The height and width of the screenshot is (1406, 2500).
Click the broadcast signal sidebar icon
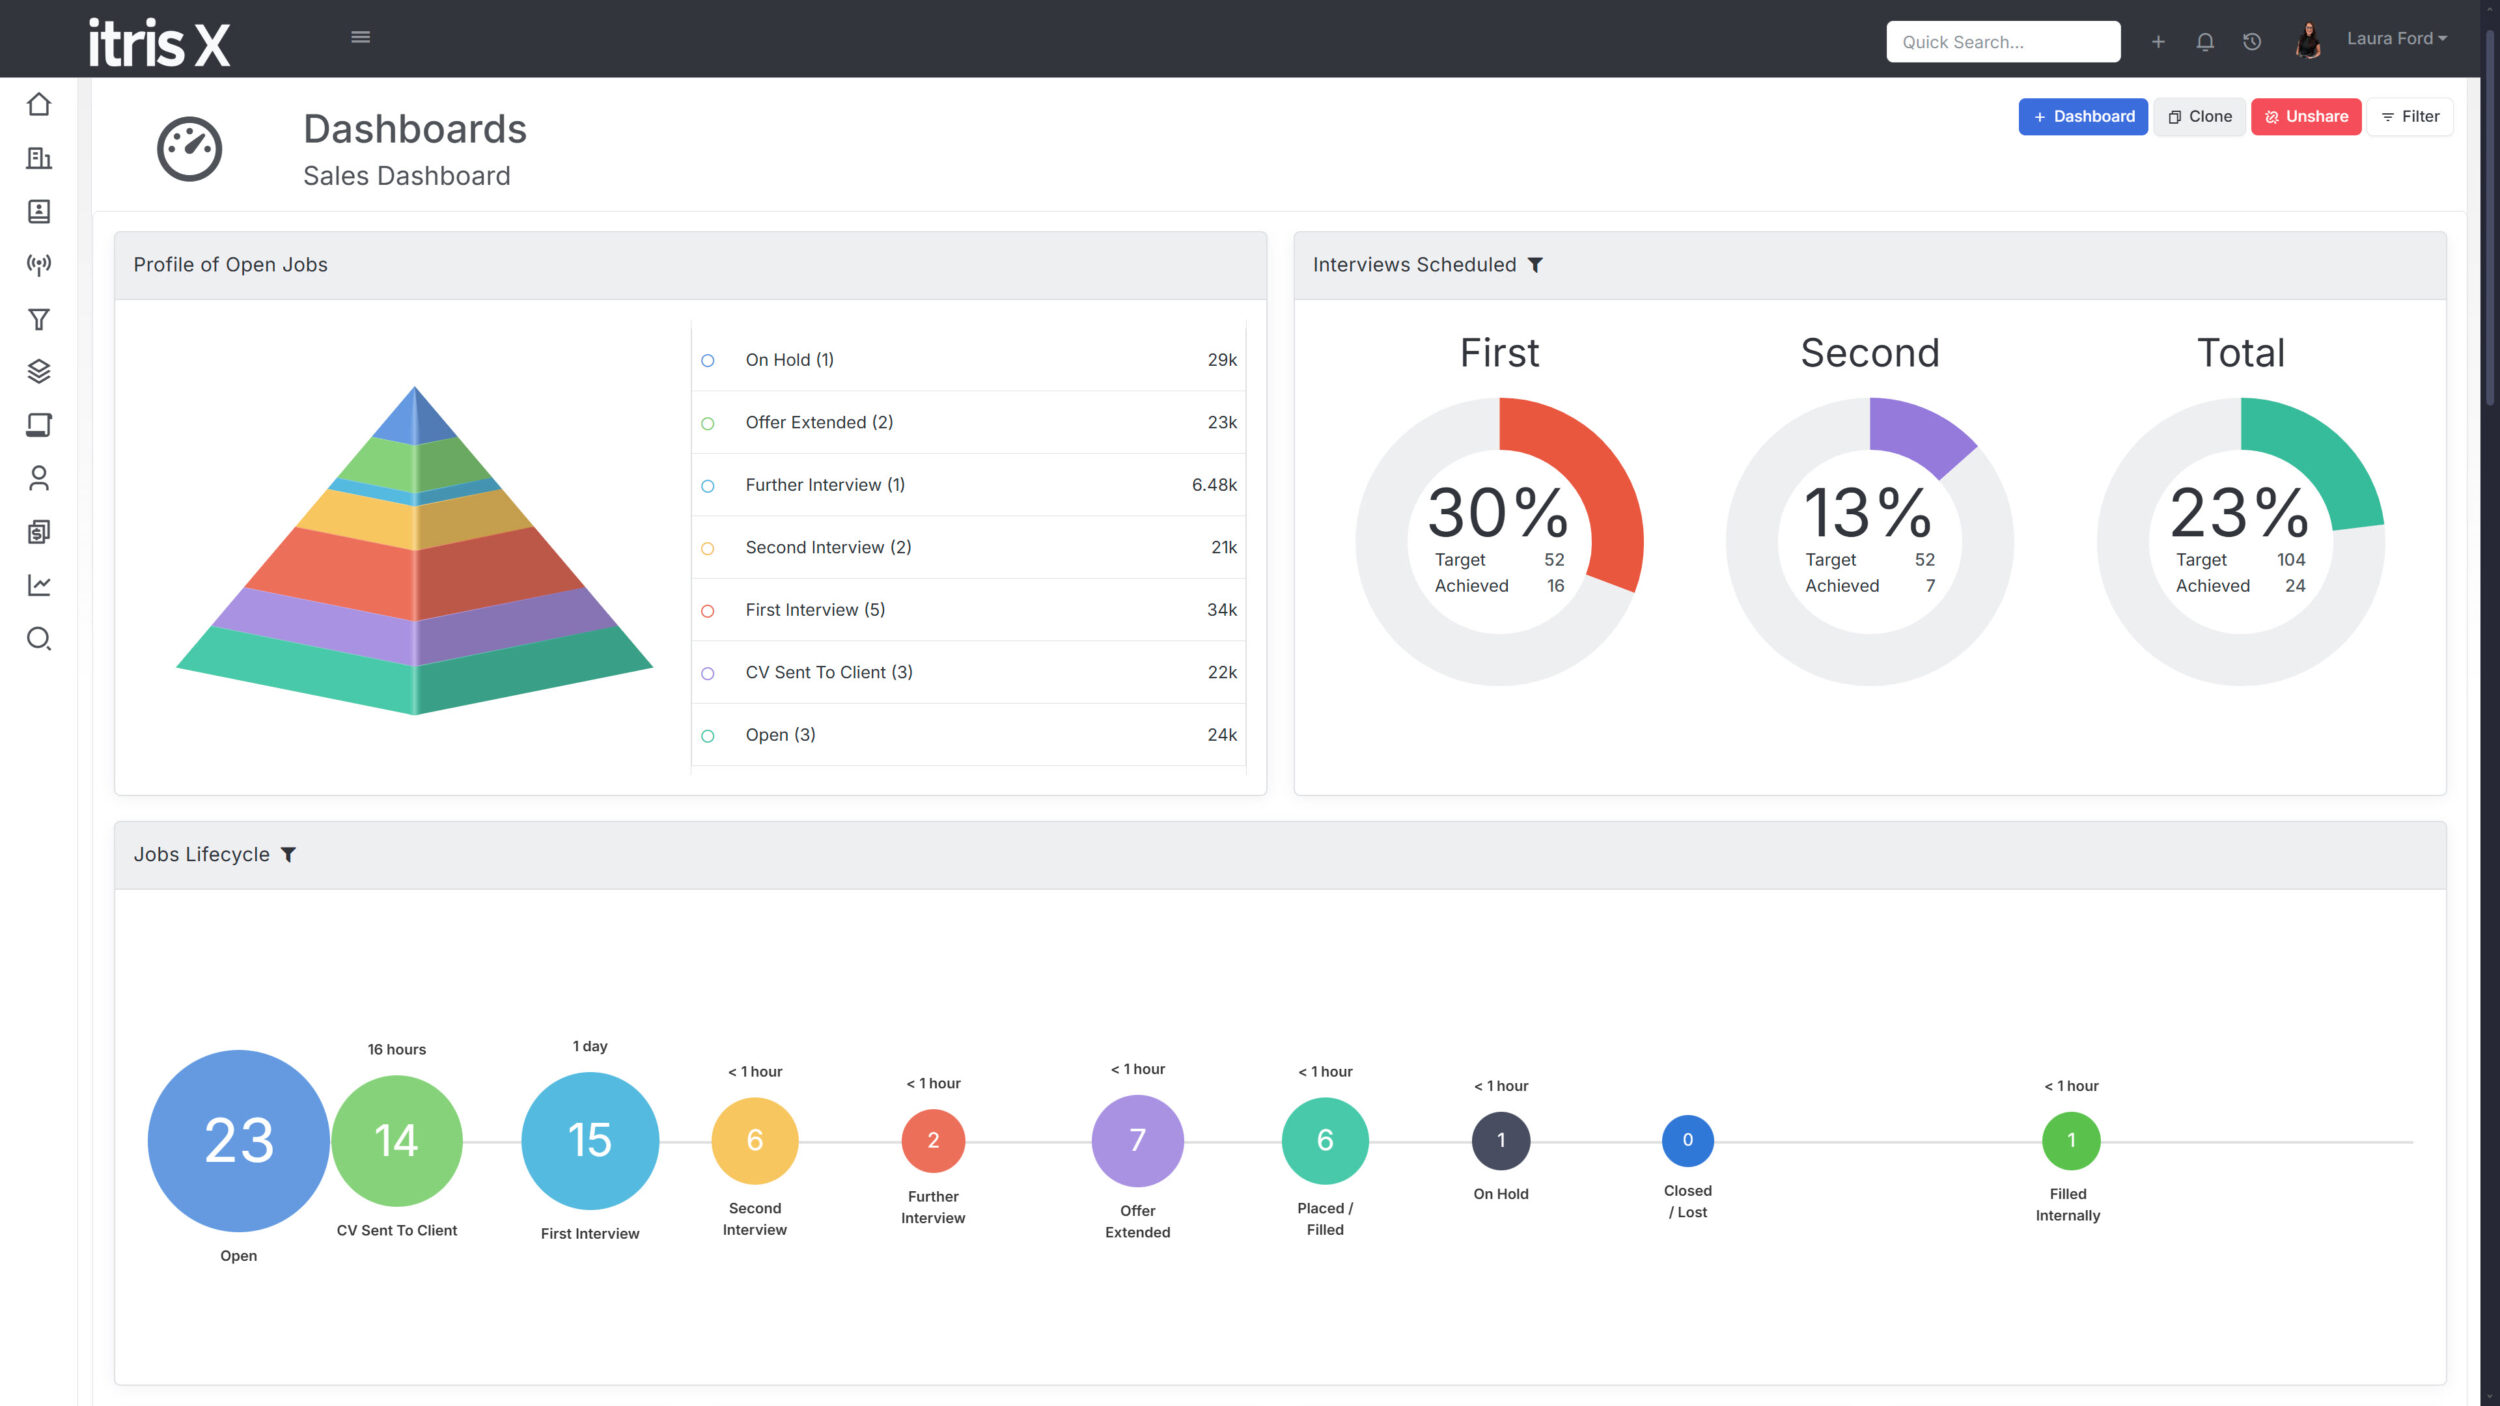(39, 265)
